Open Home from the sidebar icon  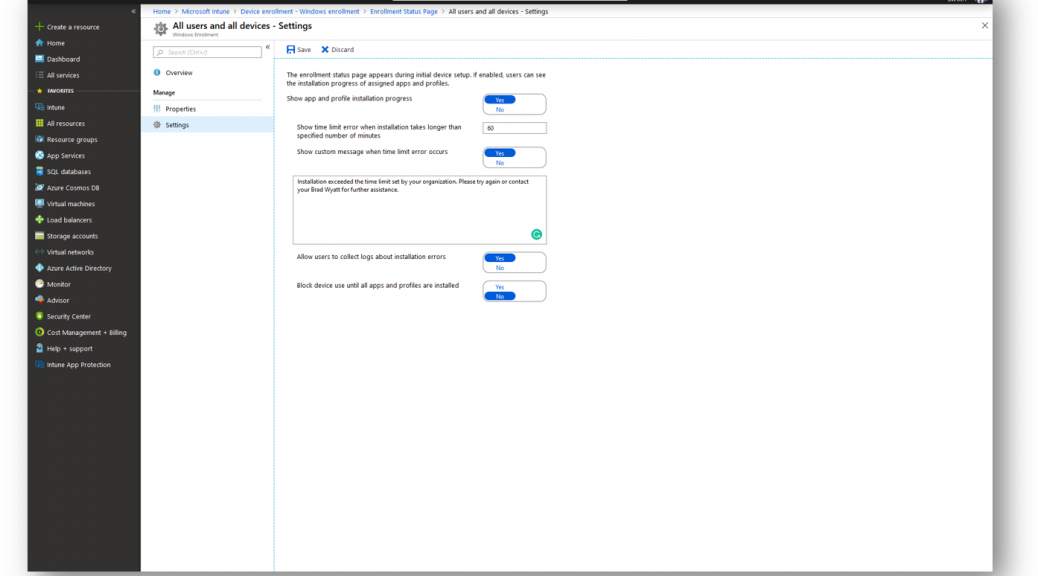(x=39, y=43)
